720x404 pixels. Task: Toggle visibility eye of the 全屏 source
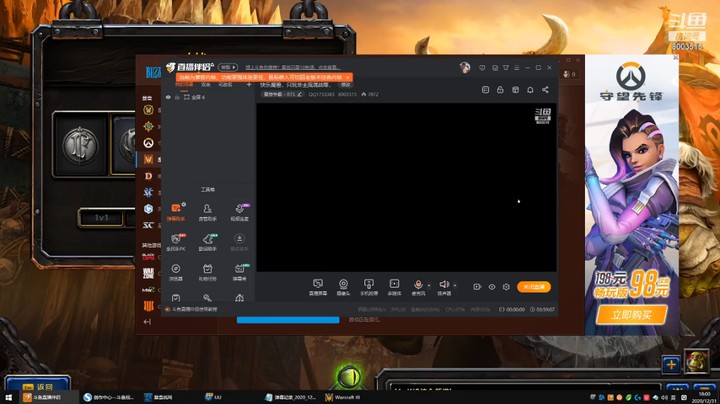point(168,97)
